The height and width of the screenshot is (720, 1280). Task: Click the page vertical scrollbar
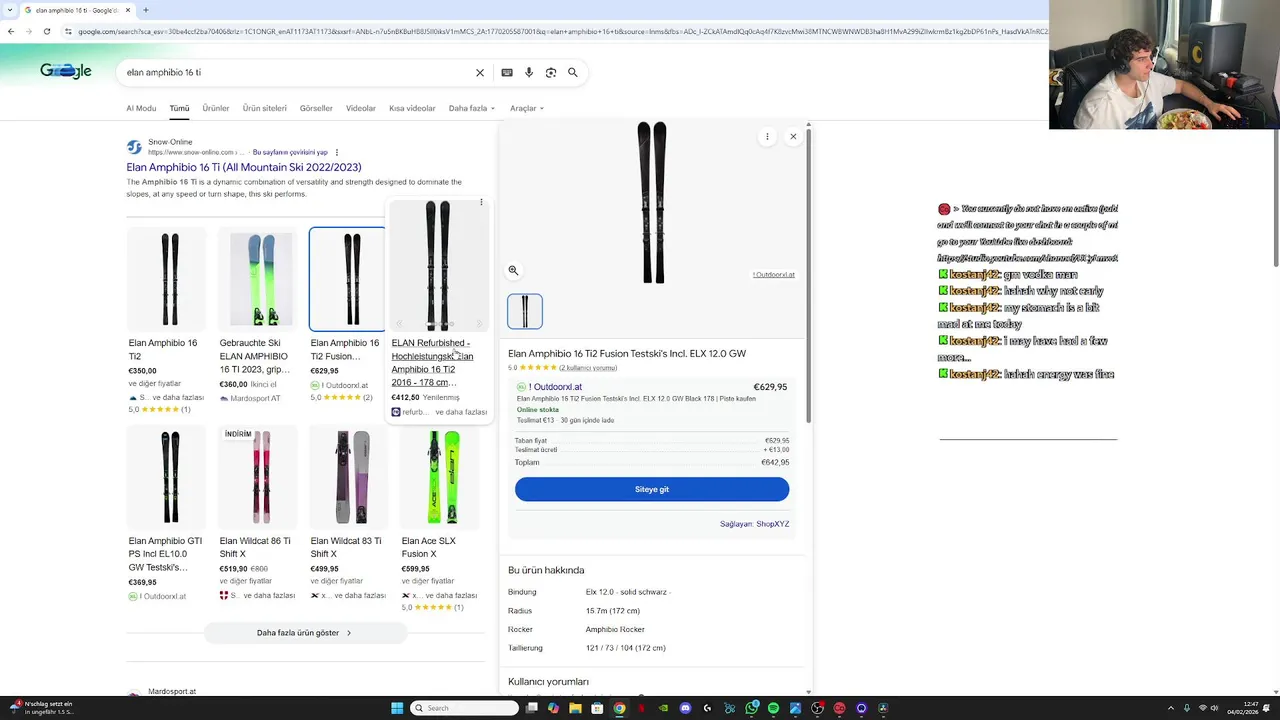pos(1275,195)
